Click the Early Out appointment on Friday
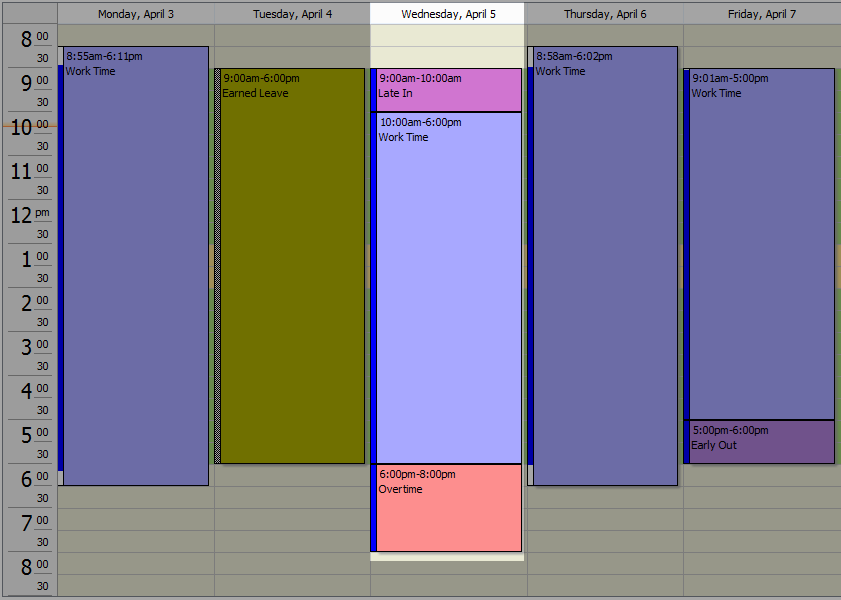Image resolution: width=841 pixels, height=600 pixels. (x=762, y=441)
